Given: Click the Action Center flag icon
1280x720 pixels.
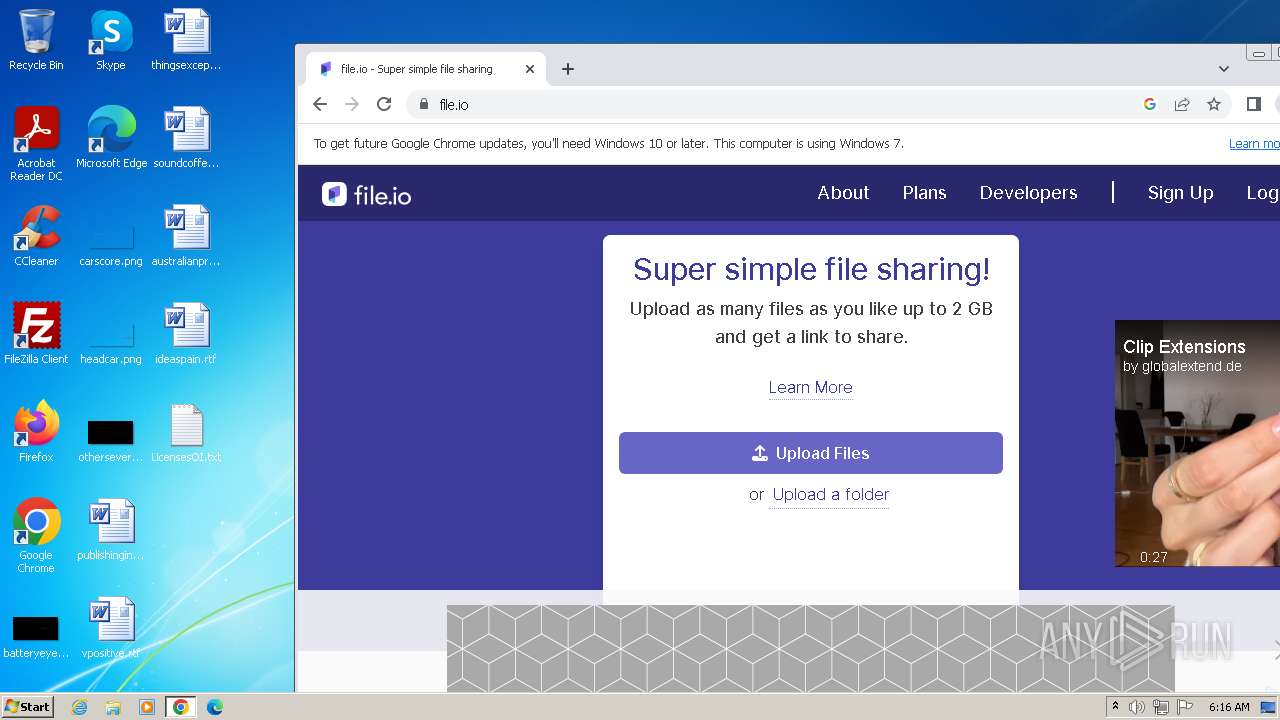Looking at the screenshot, I should [1185, 707].
